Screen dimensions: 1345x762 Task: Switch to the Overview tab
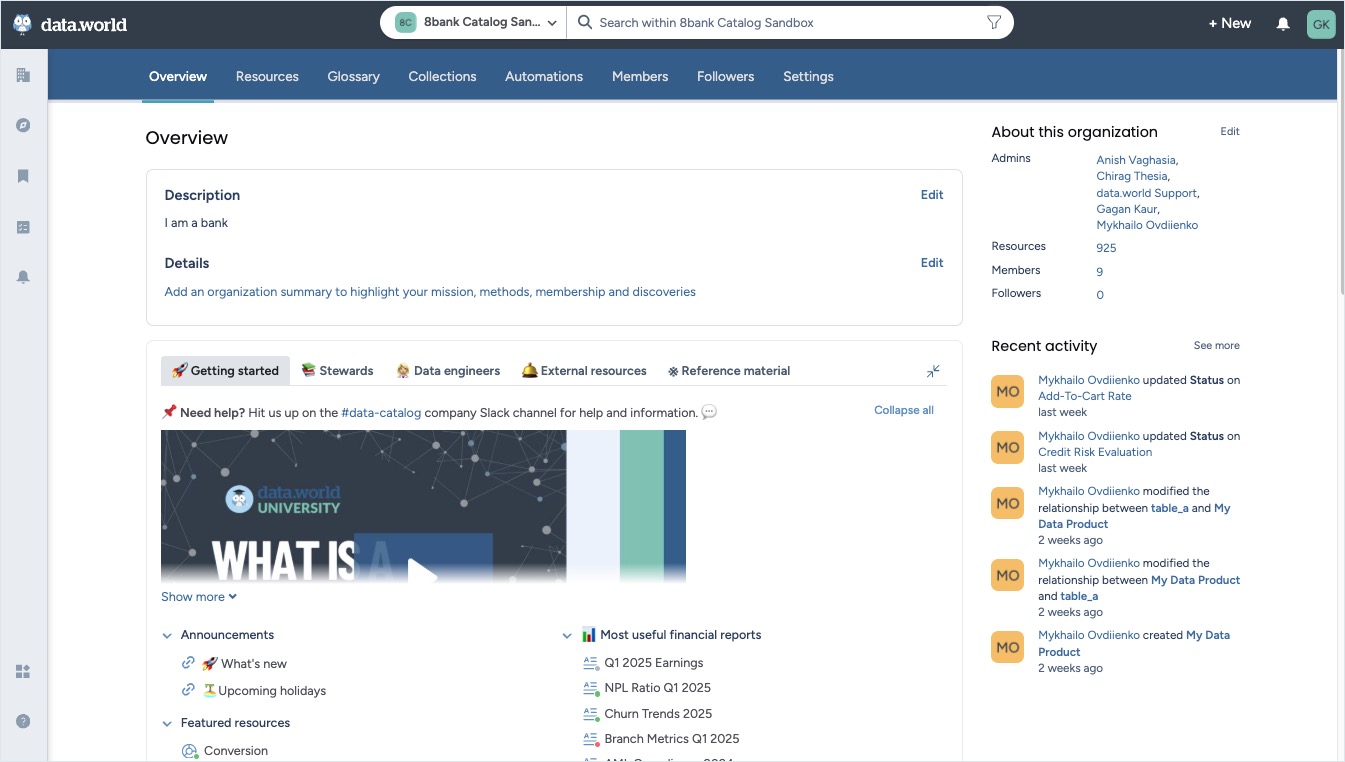click(178, 76)
